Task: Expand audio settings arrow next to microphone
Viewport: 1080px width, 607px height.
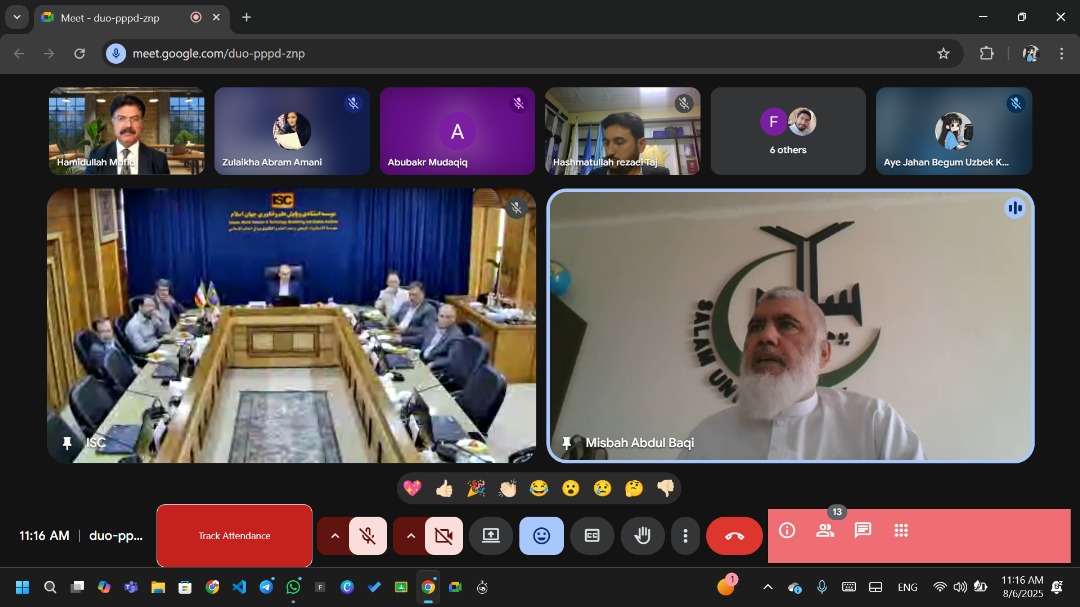Action: (334, 536)
